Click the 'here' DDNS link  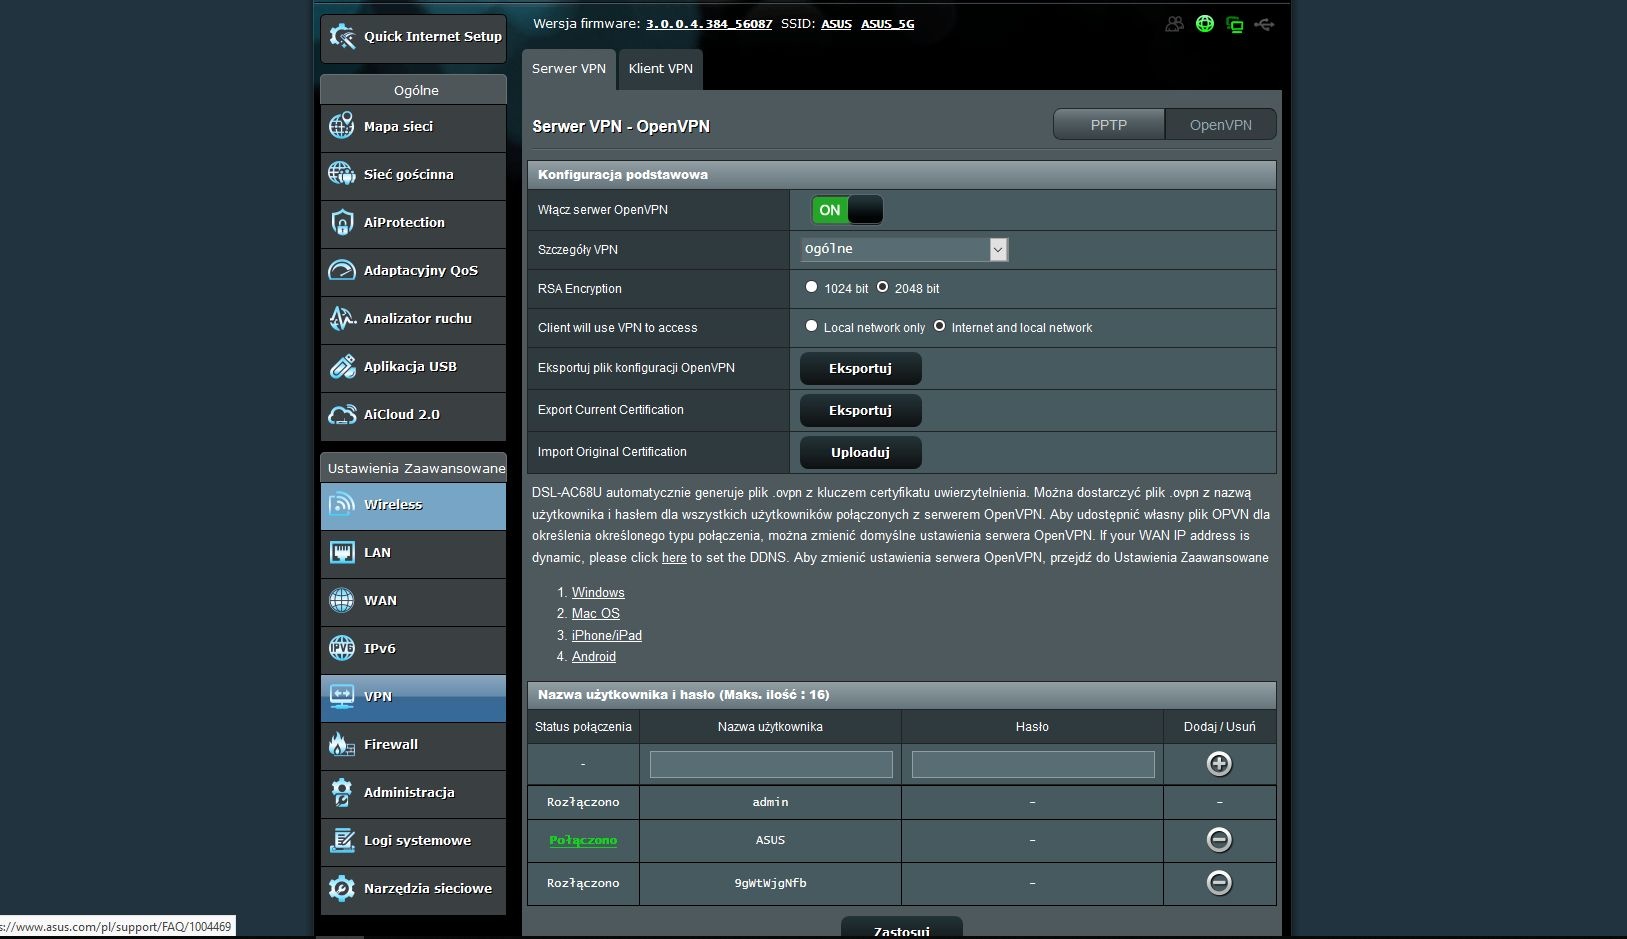click(674, 558)
